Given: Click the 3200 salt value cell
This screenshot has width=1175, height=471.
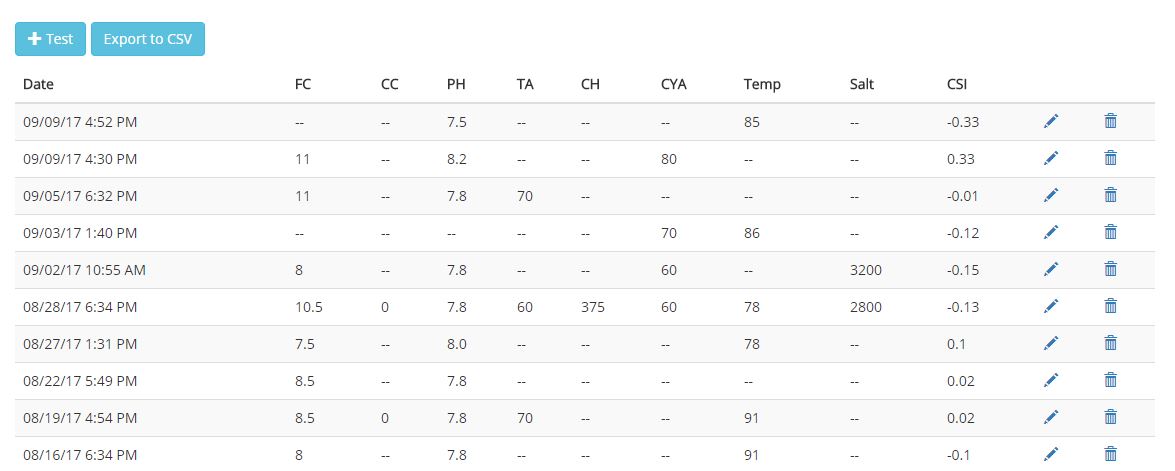Looking at the screenshot, I should point(866,270).
